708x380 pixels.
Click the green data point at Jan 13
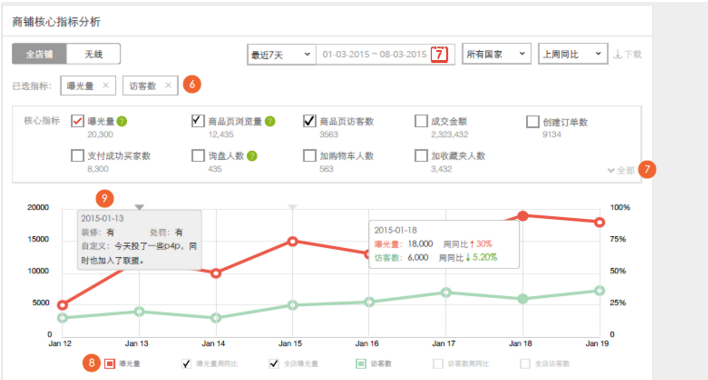tap(140, 311)
